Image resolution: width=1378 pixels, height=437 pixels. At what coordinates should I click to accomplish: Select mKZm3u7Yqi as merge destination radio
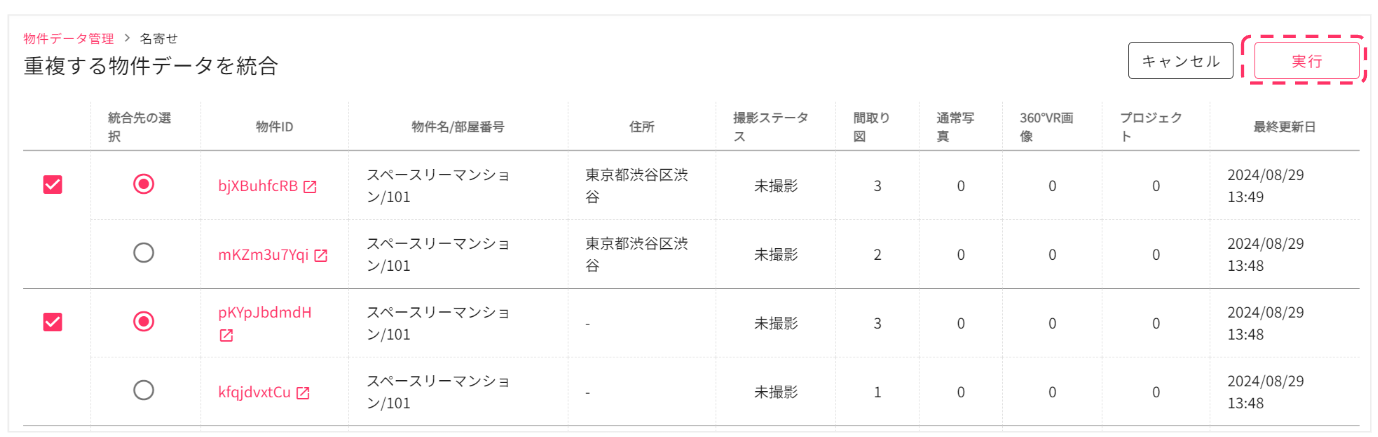pyautogui.click(x=144, y=253)
